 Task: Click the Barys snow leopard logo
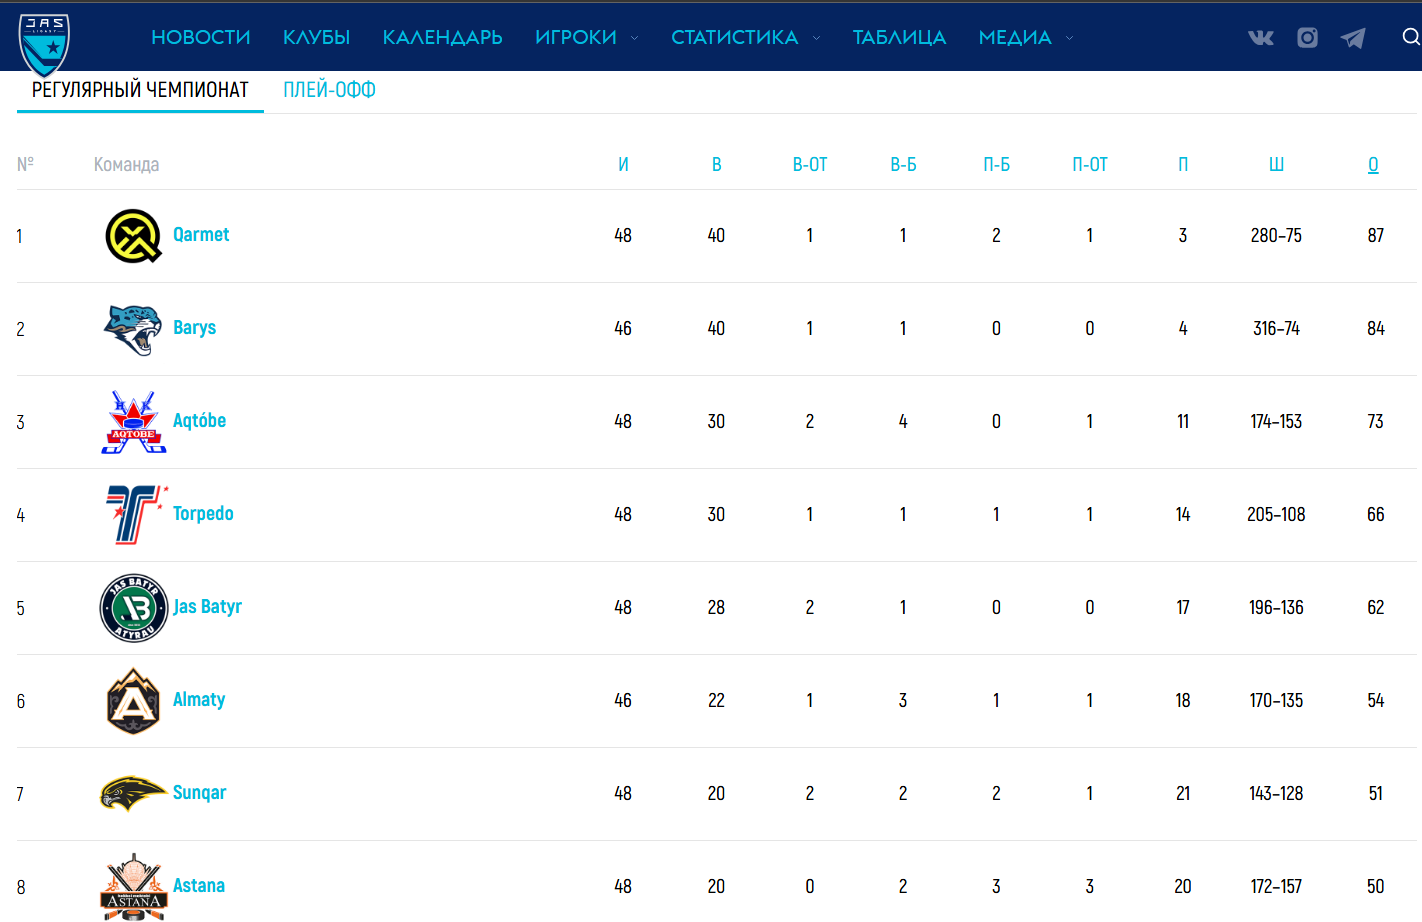(133, 329)
